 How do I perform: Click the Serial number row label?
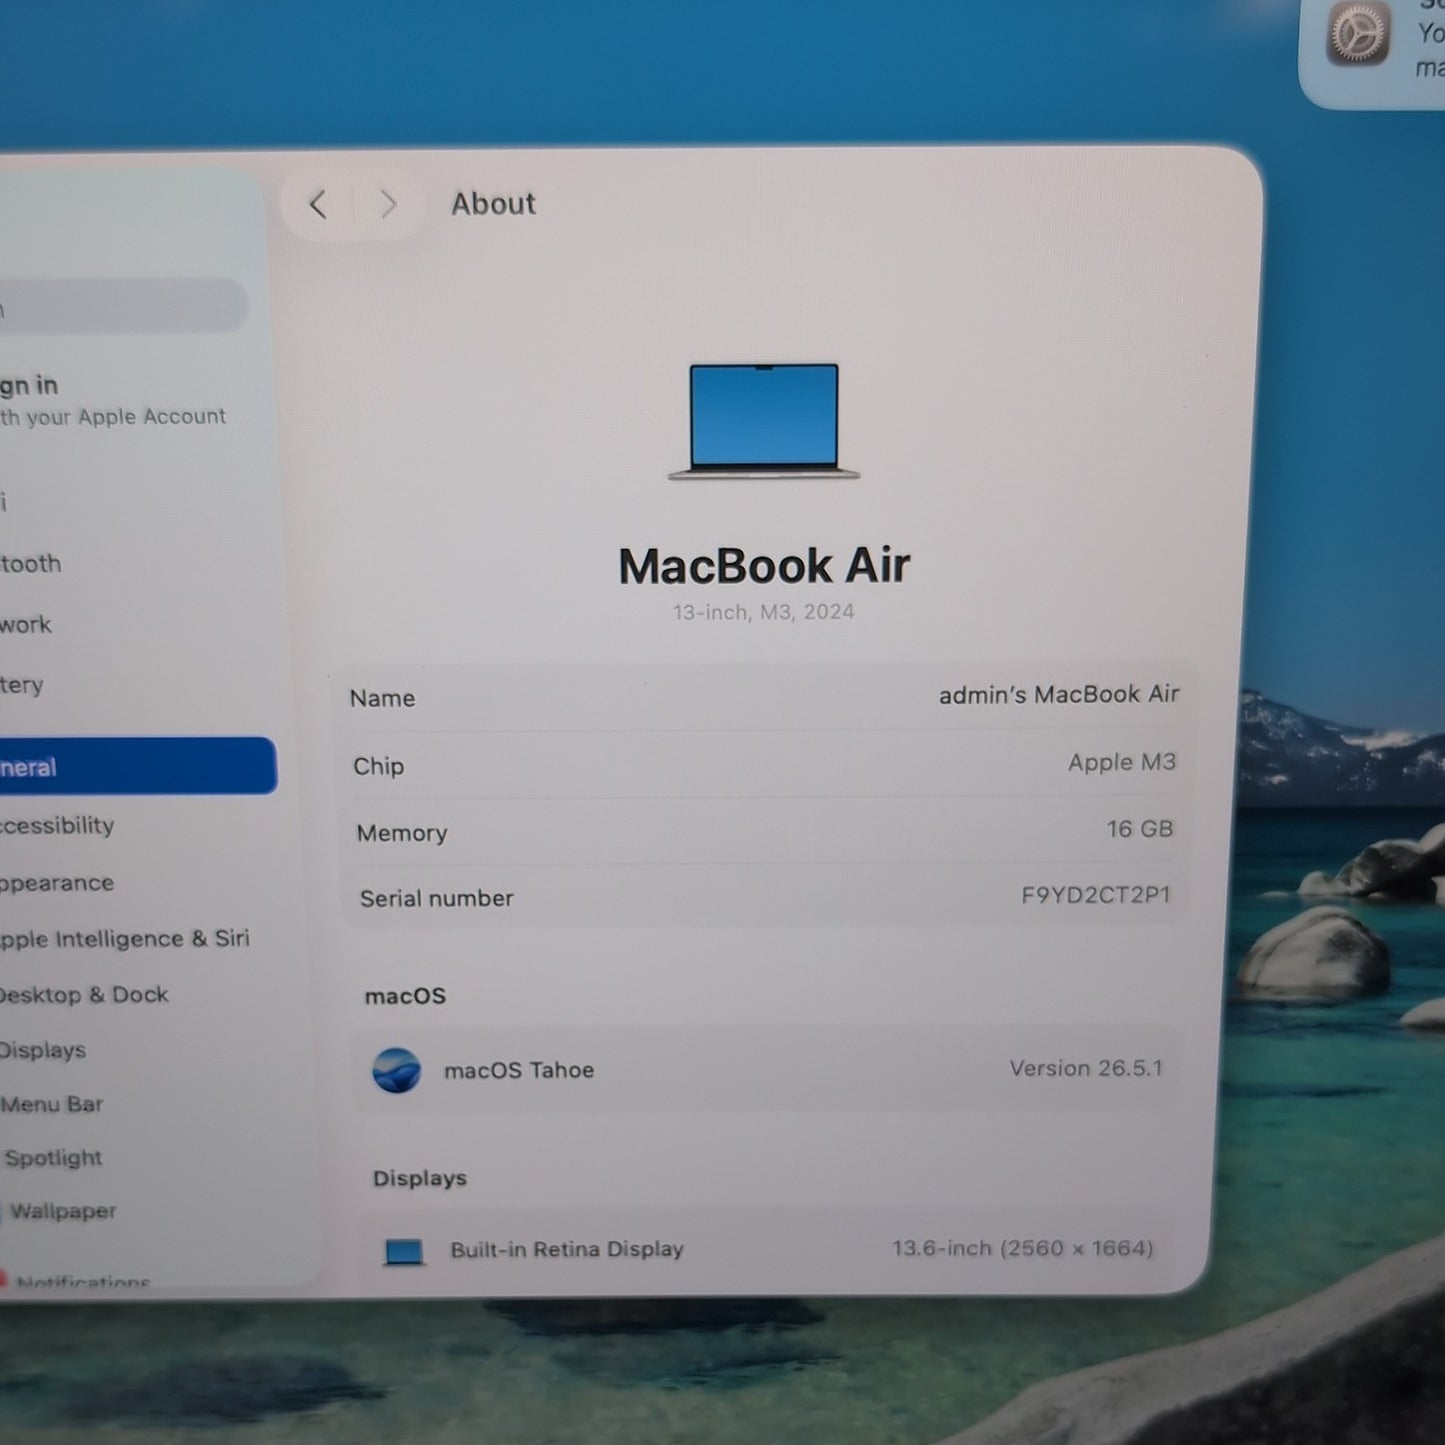pos(437,898)
